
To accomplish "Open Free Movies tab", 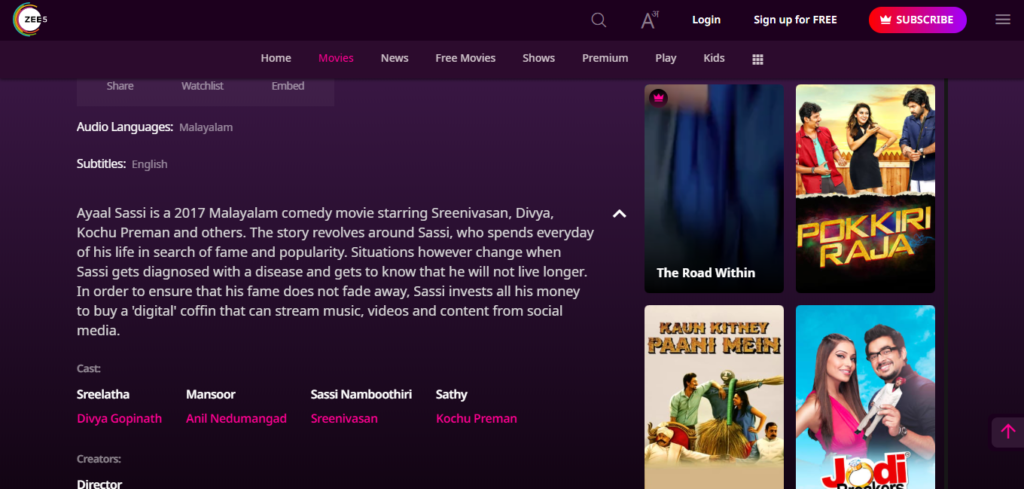I will click(466, 58).
